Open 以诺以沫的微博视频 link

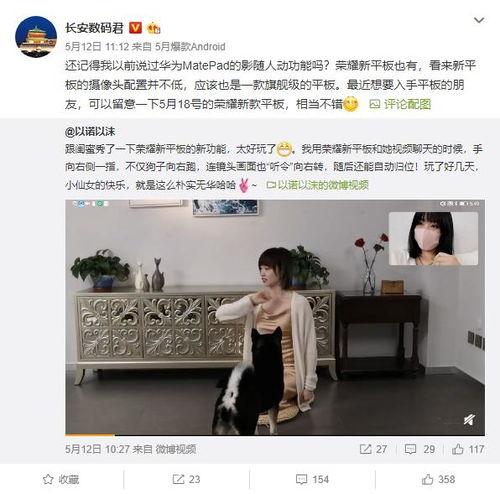pyautogui.click(x=318, y=185)
